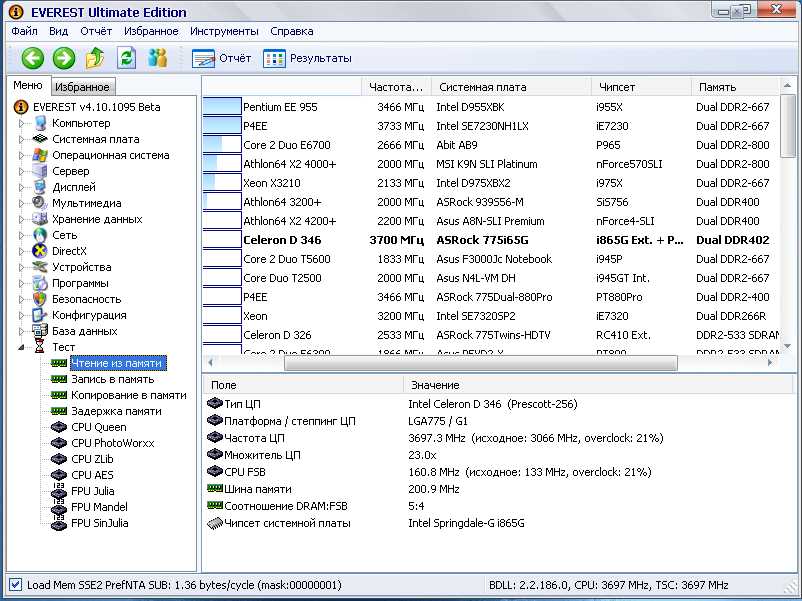This screenshot has width=802, height=601.
Task: Click the Значение column header
Action: (x=600, y=385)
